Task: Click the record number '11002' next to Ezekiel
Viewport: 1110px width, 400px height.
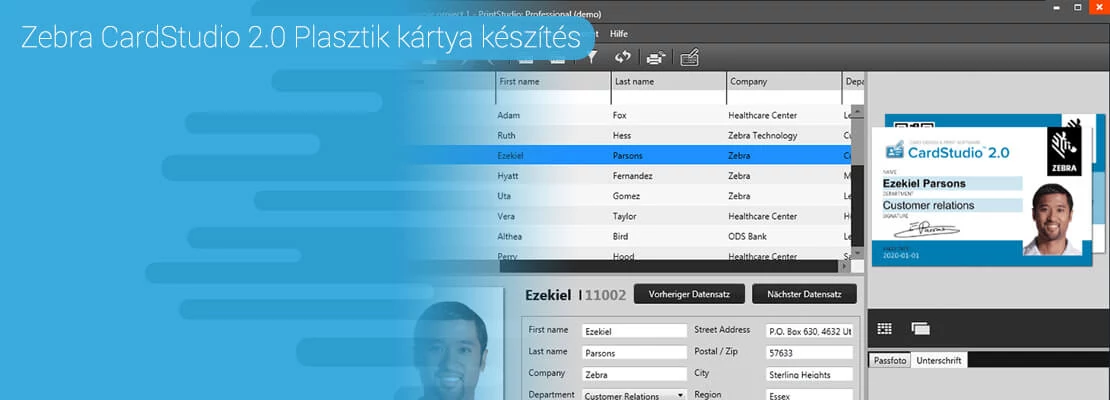Action: (605, 295)
